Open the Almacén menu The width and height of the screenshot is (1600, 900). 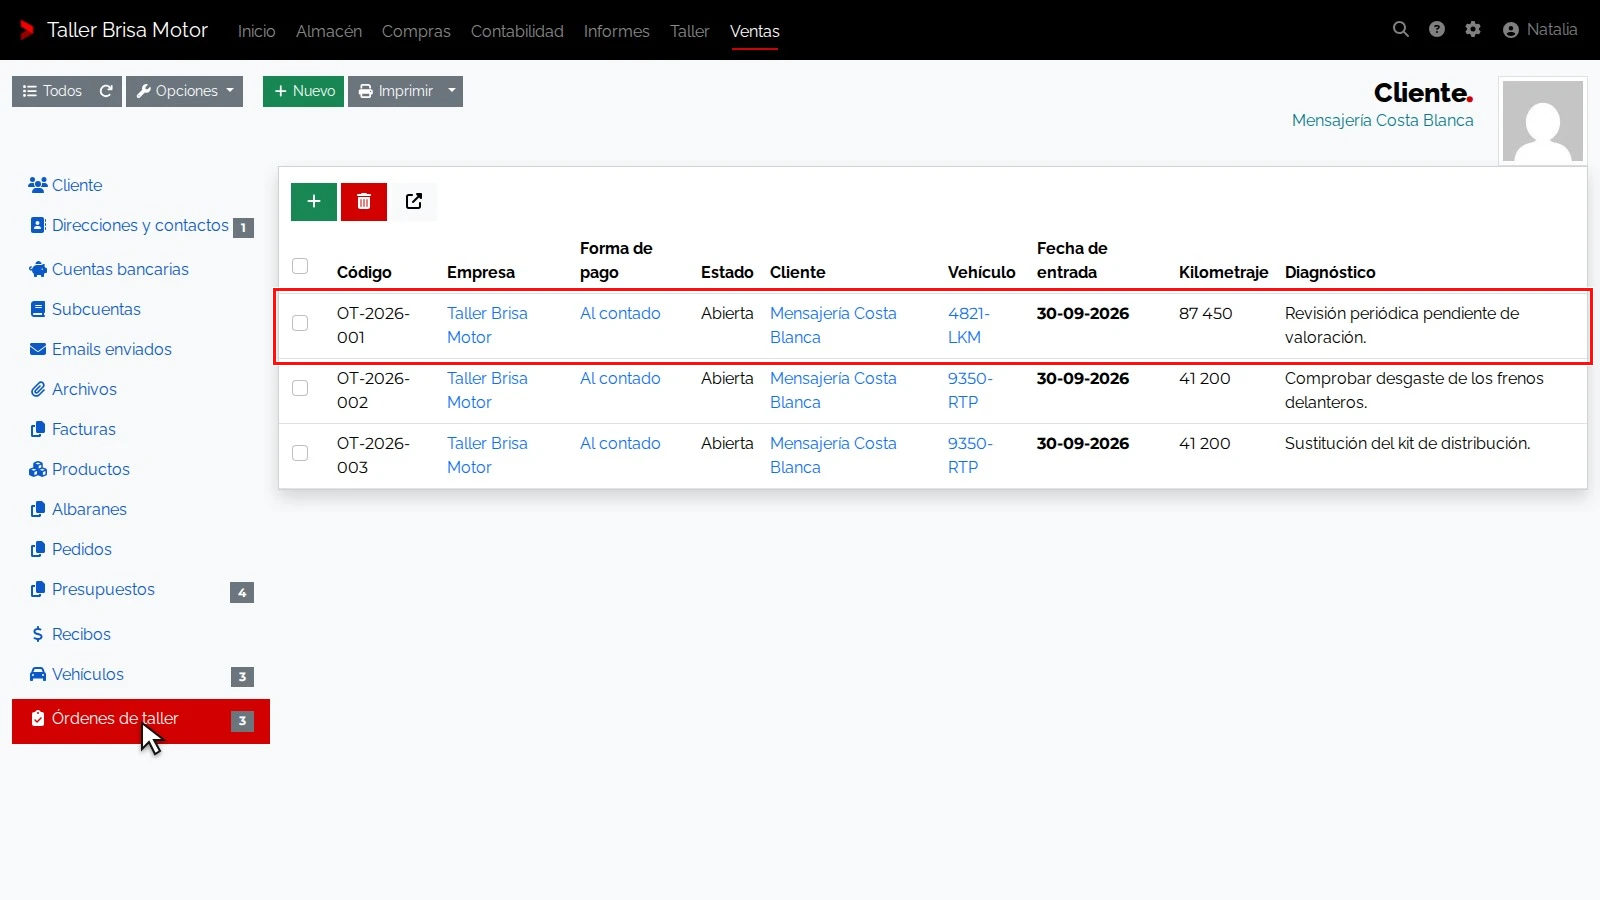point(329,31)
